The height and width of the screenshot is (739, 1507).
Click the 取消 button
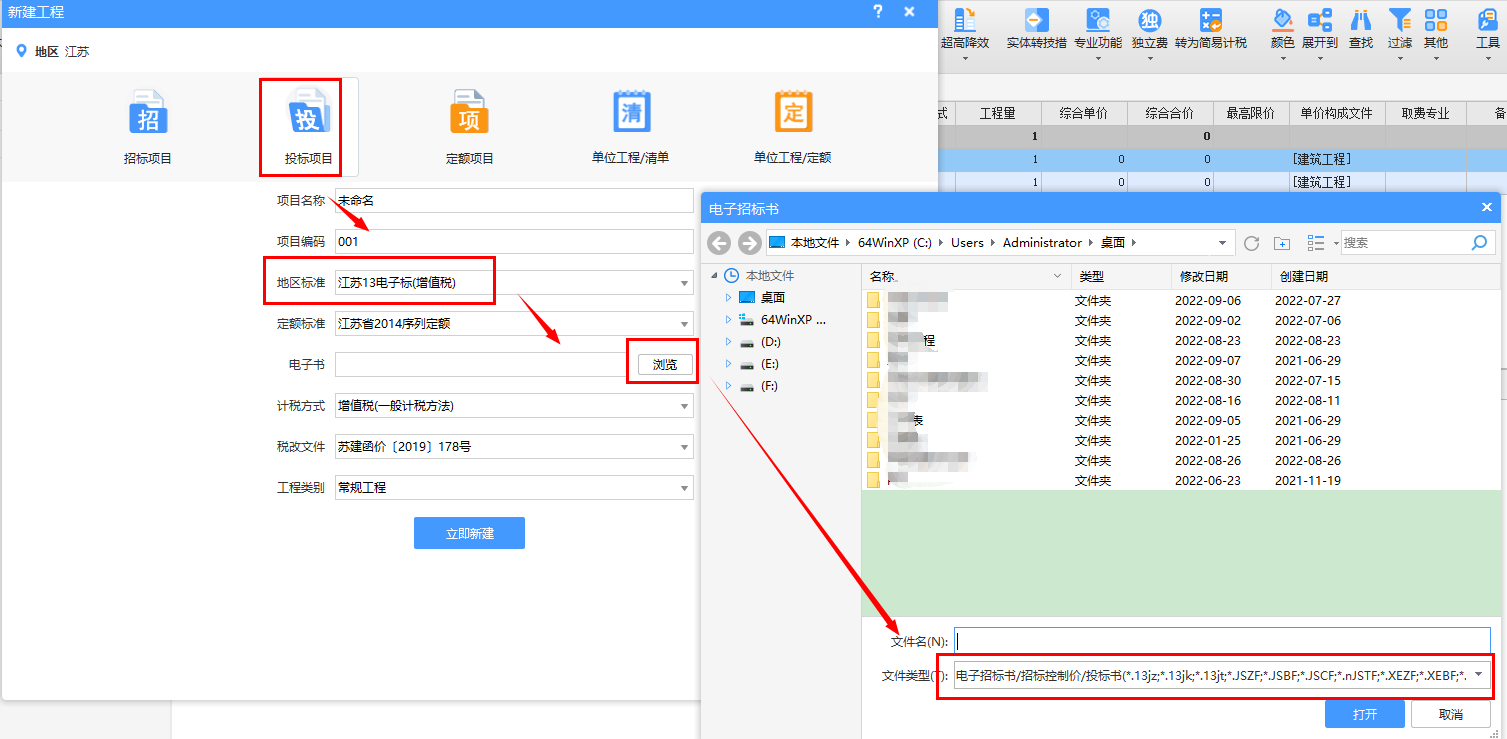[x=1451, y=714]
